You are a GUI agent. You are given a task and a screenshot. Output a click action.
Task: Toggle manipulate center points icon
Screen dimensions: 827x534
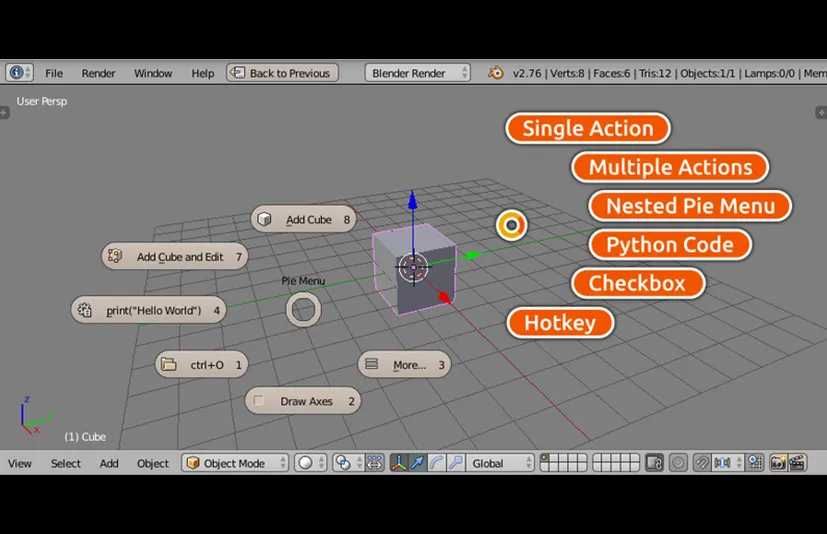375,463
